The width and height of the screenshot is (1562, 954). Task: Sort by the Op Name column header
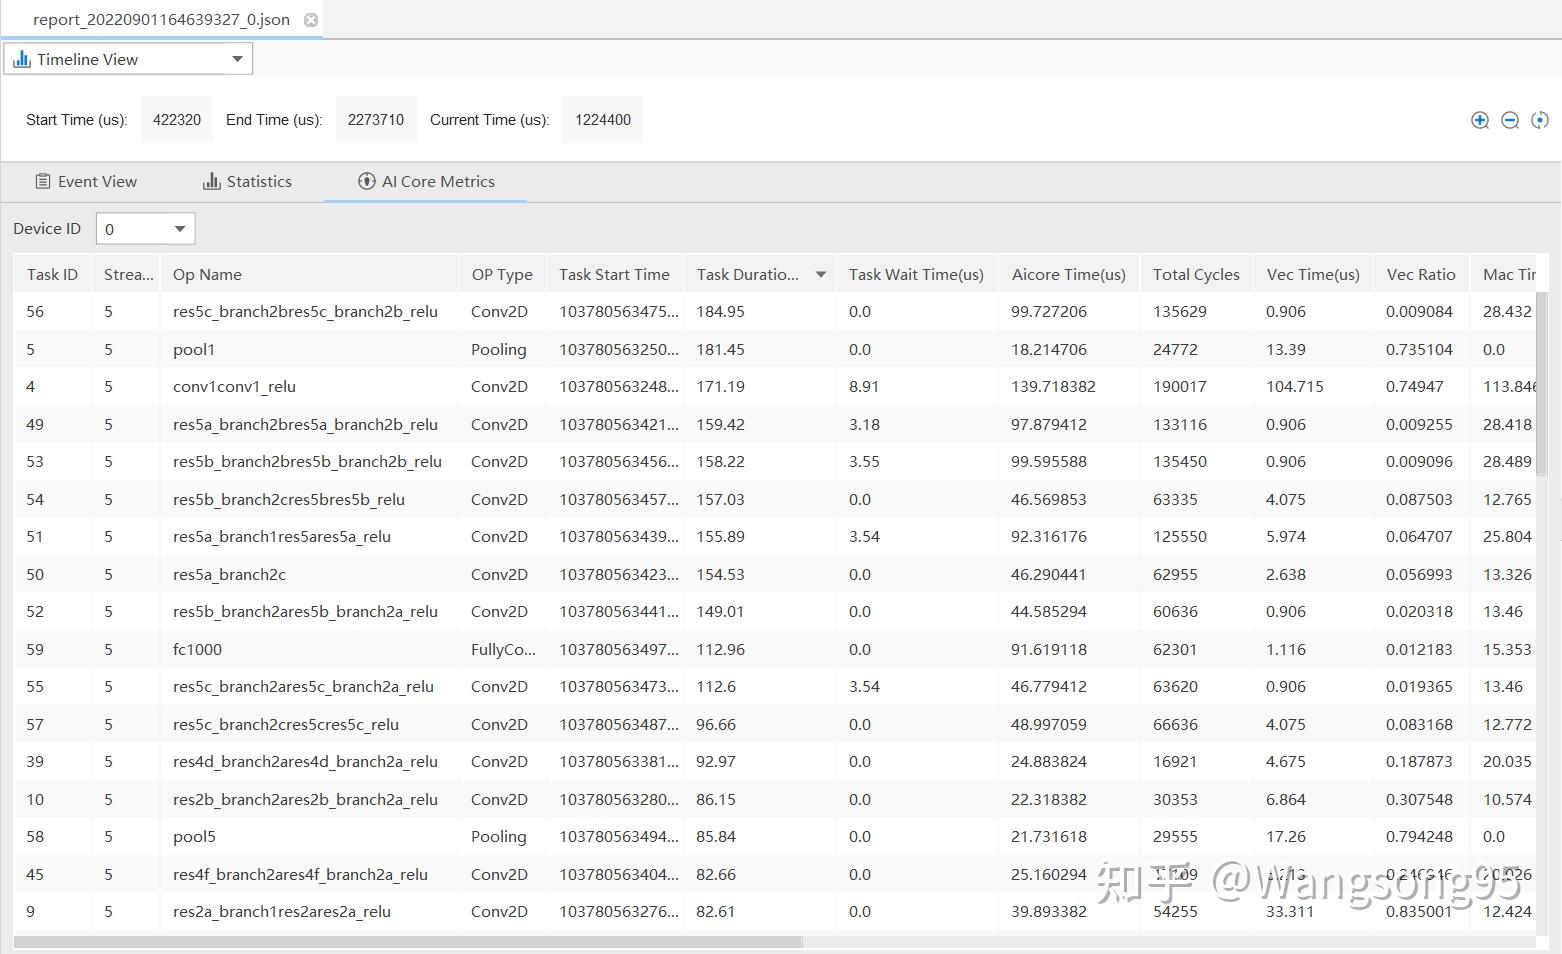(x=207, y=275)
